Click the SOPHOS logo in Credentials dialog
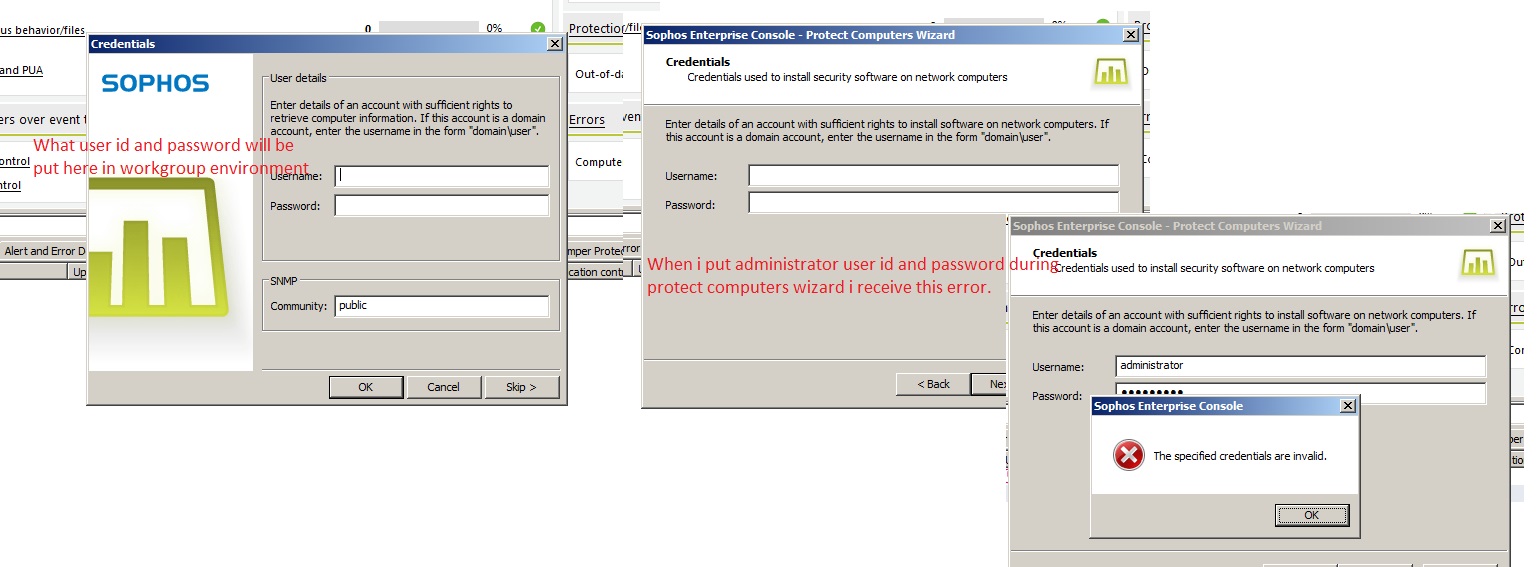1540x567 pixels. pyautogui.click(x=155, y=84)
